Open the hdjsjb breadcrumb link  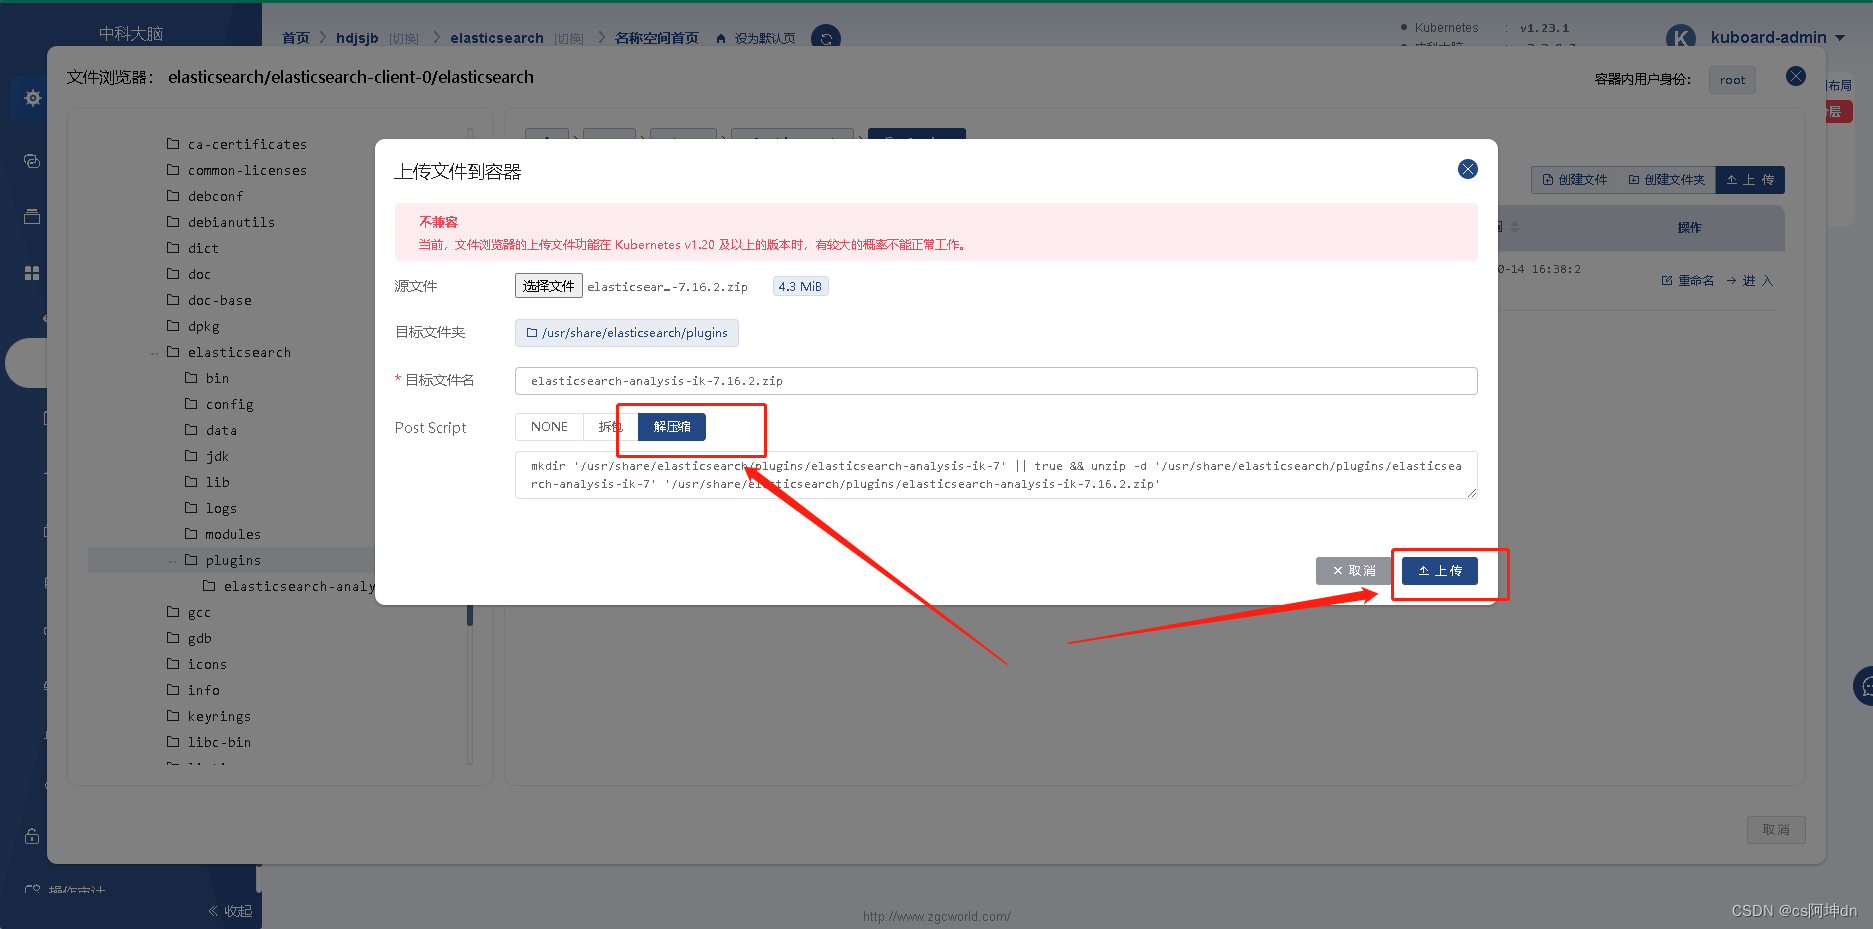[x=357, y=38]
